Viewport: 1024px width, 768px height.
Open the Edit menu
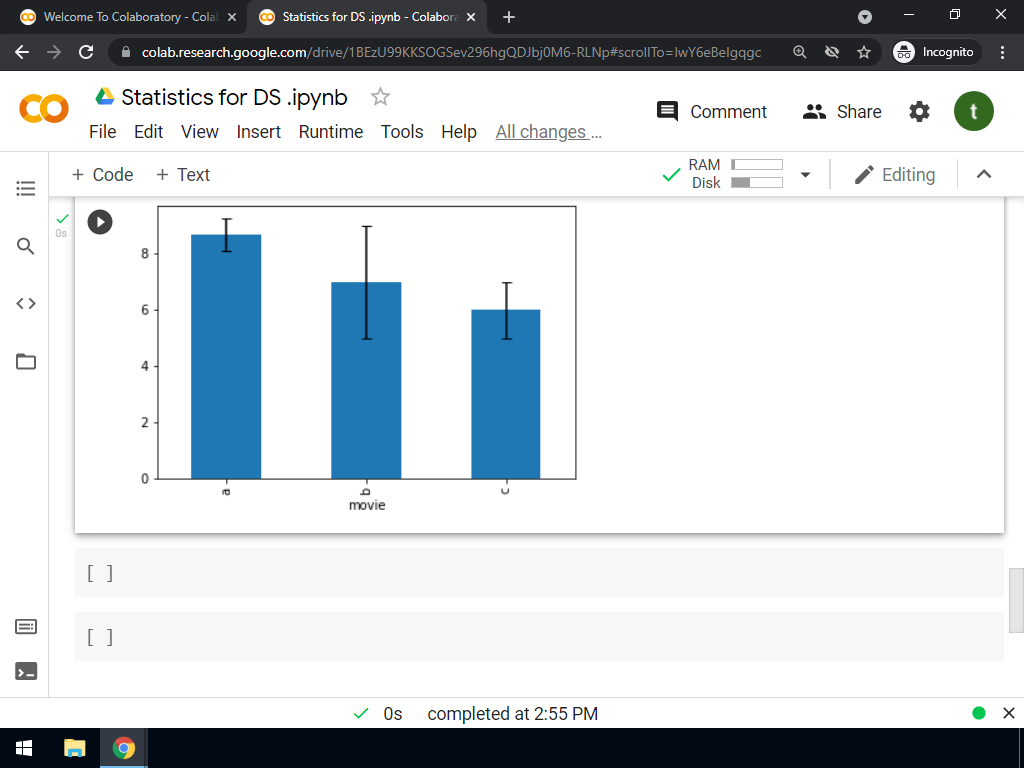click(148, 132)
